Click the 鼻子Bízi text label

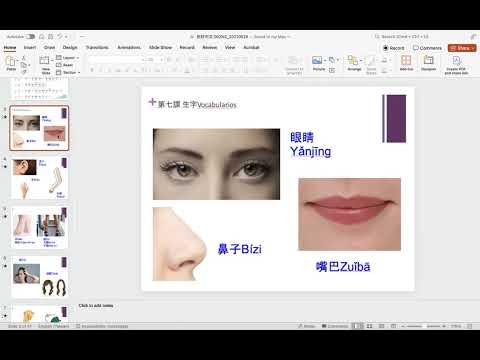click(239, 249)
